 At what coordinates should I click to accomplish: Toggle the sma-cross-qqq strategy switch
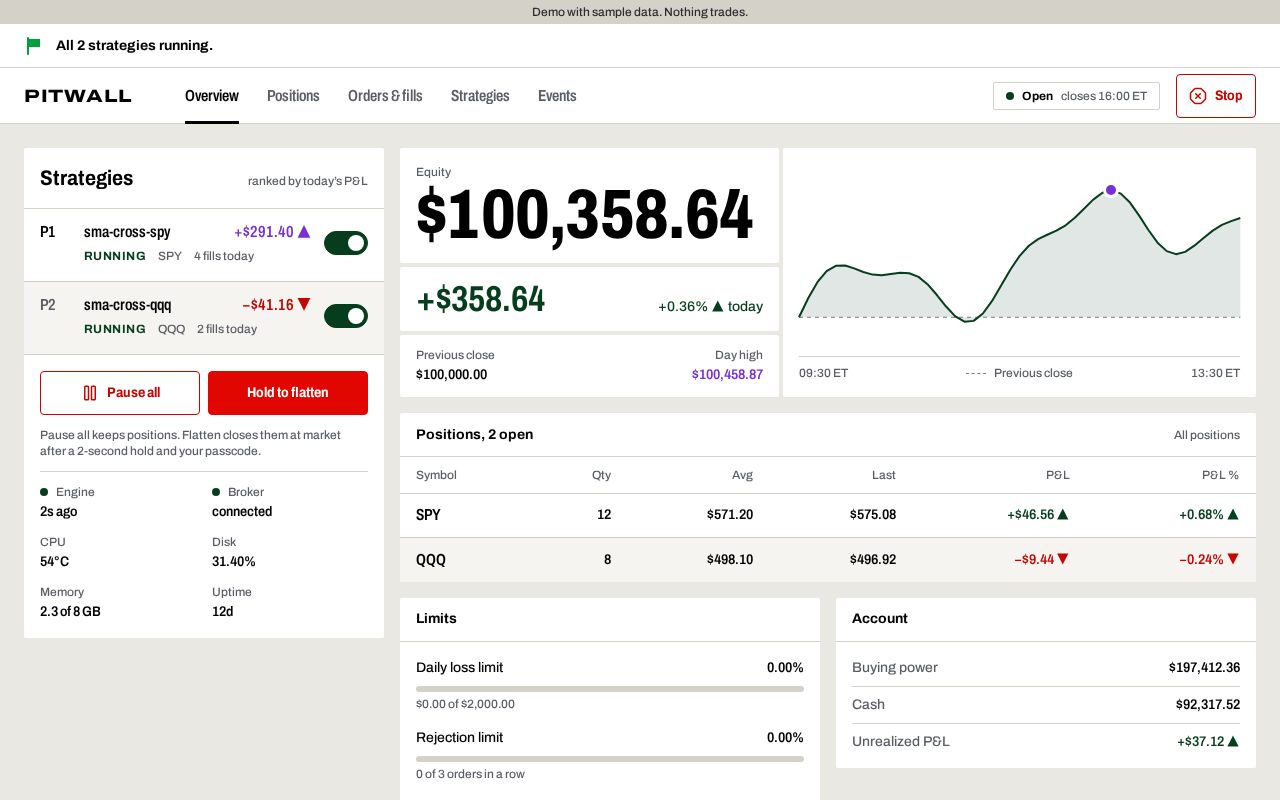(346, 316)
